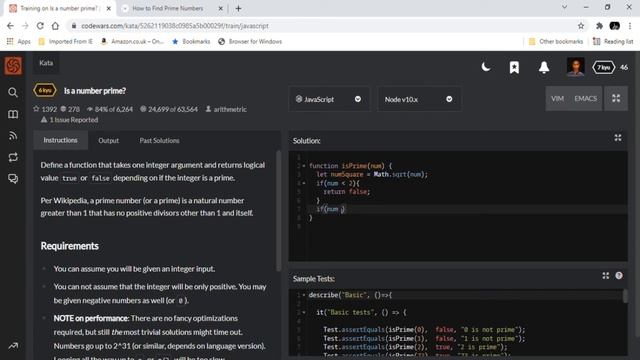Switch to How to Find Prime Numbers tab
The width and height of the screenshot is (640, 360).
pos(167,8)
